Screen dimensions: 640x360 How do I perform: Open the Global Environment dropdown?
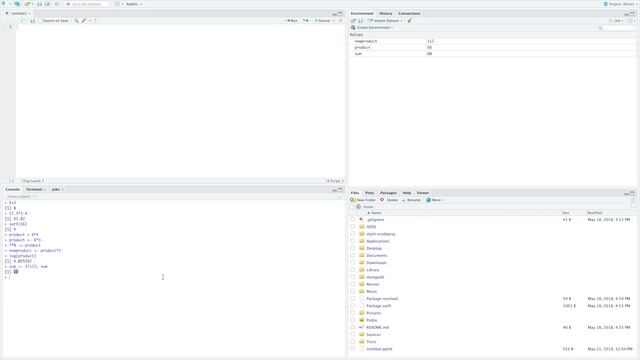(372, 27)
